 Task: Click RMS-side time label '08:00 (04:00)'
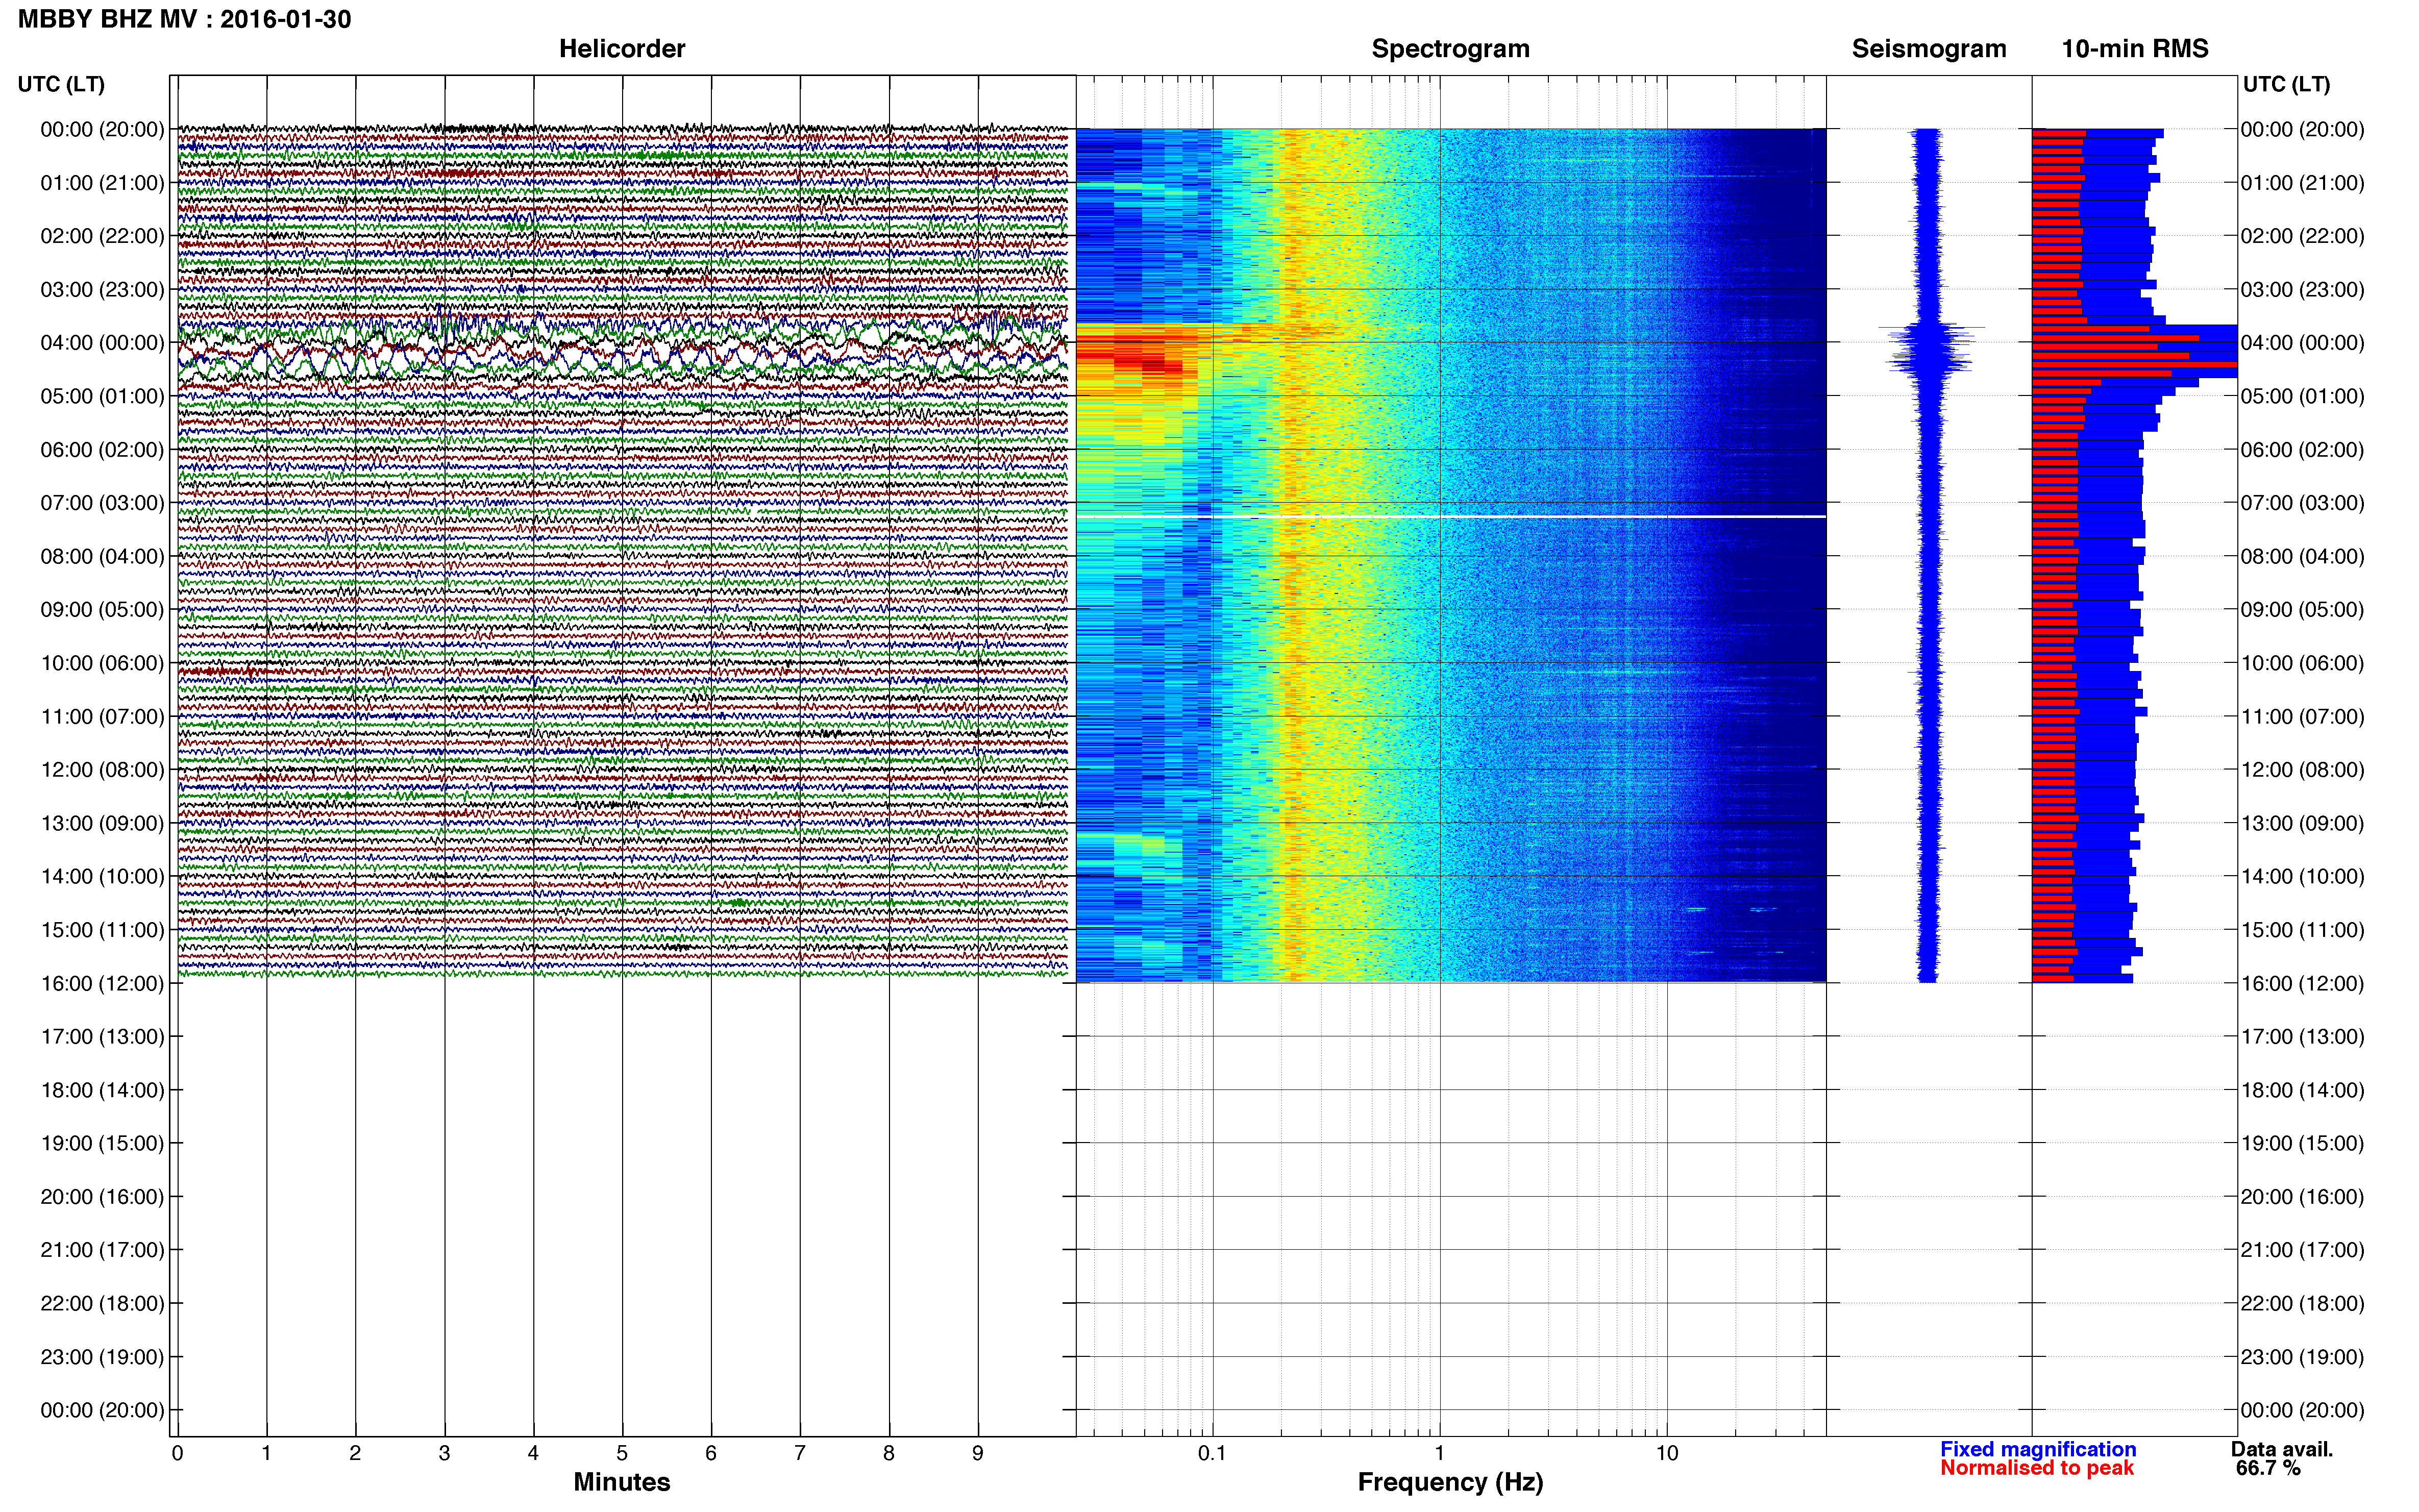pos(2303,556)
